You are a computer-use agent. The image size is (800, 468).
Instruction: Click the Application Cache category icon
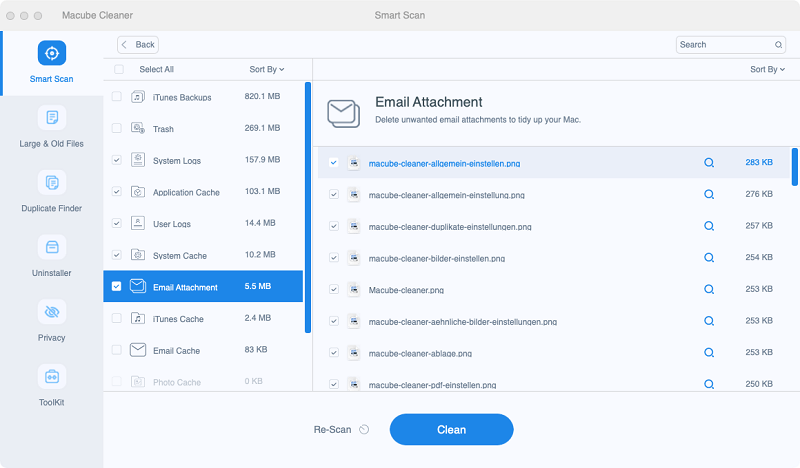click(x=138, y=191)
